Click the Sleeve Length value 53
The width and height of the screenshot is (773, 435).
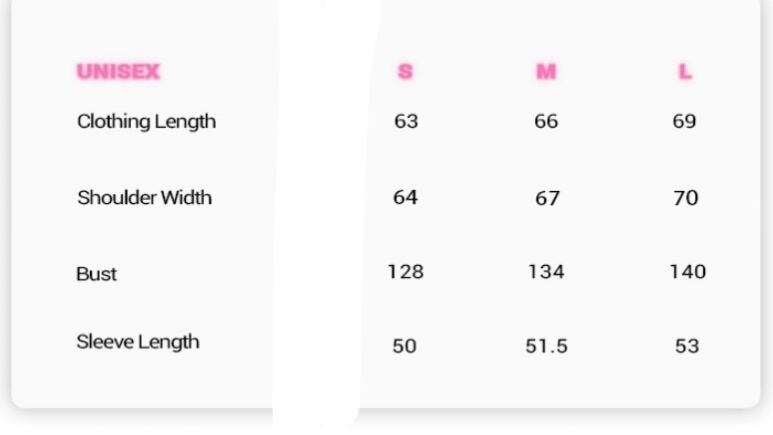(x=686, y=346)
